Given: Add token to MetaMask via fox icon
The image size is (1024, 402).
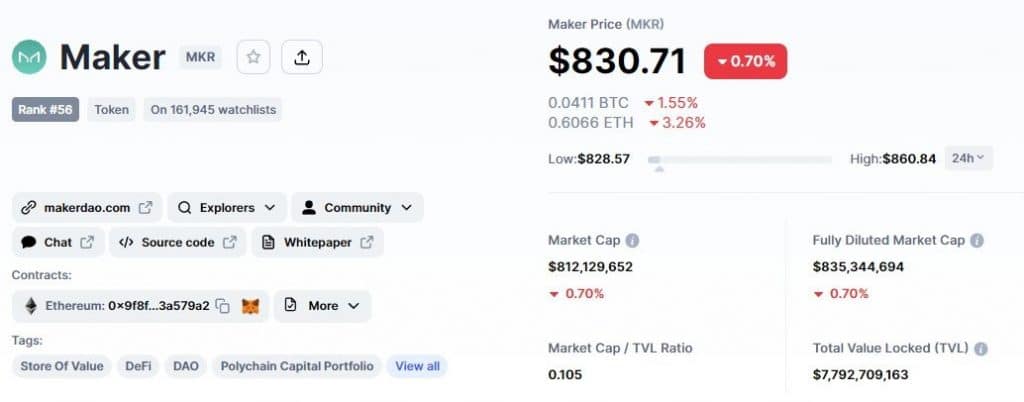Looking at the screenshot, I should (251, 306).
